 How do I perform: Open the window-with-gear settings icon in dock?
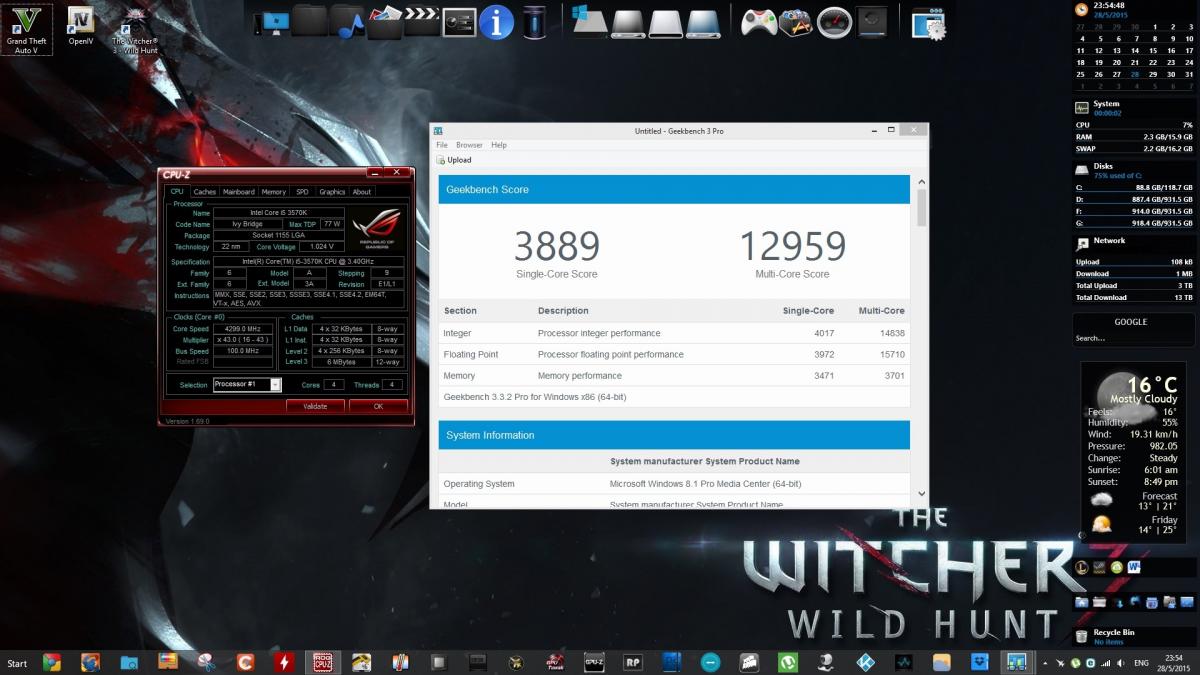[930, 22]
